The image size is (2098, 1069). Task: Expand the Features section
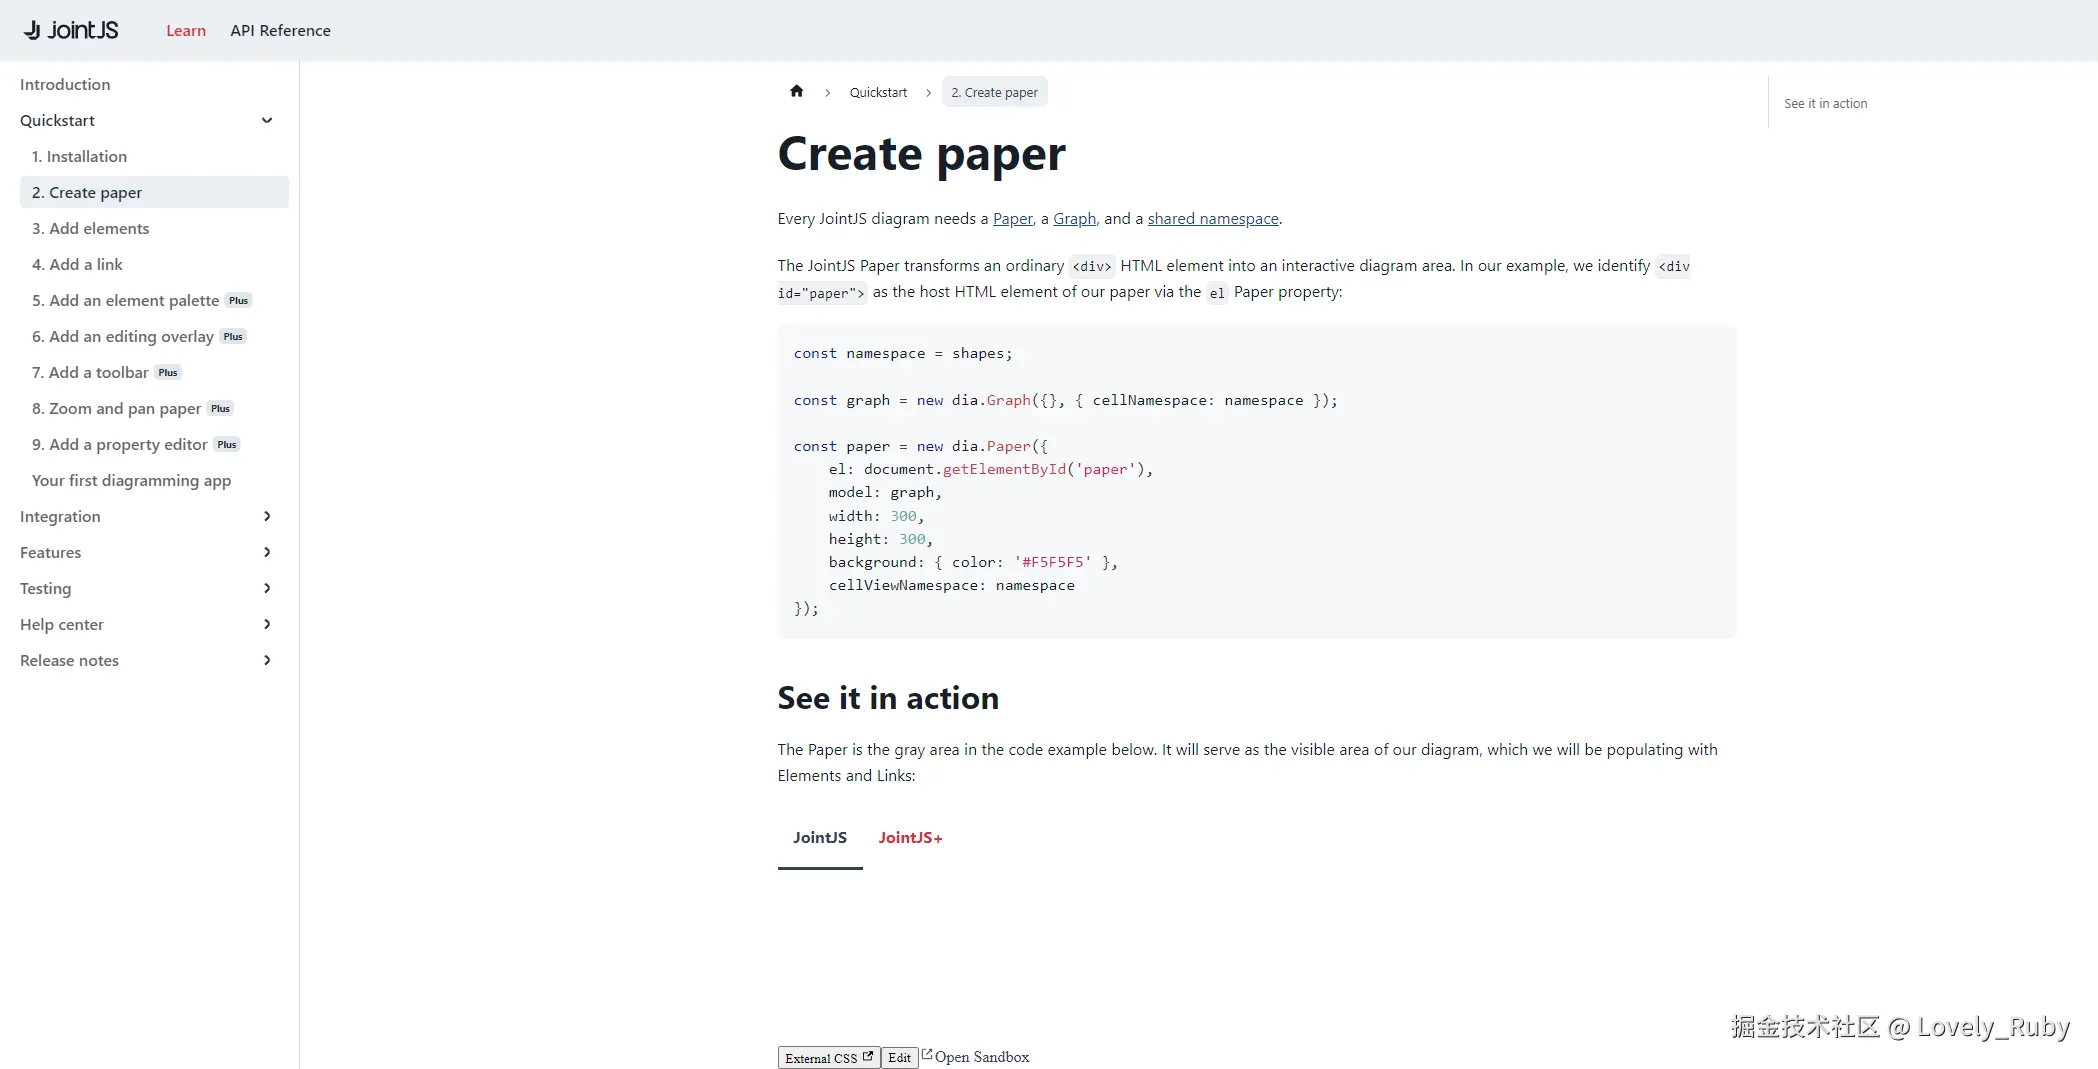tap(267, 552)
